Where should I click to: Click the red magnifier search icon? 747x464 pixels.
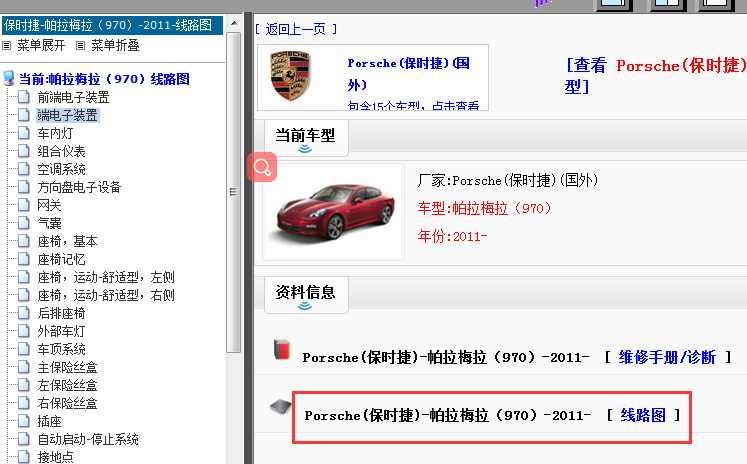coord(262,167)
